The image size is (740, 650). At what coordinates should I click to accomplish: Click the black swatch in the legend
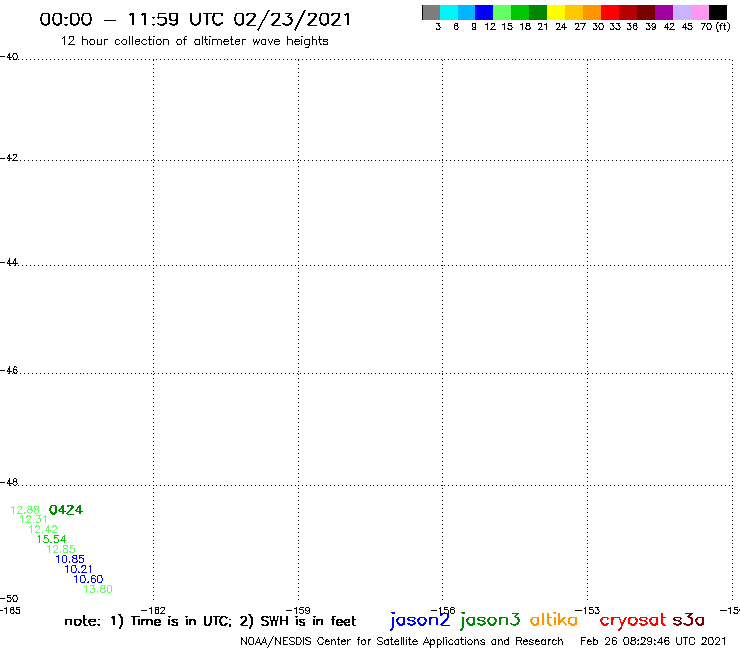coord(718,12)
